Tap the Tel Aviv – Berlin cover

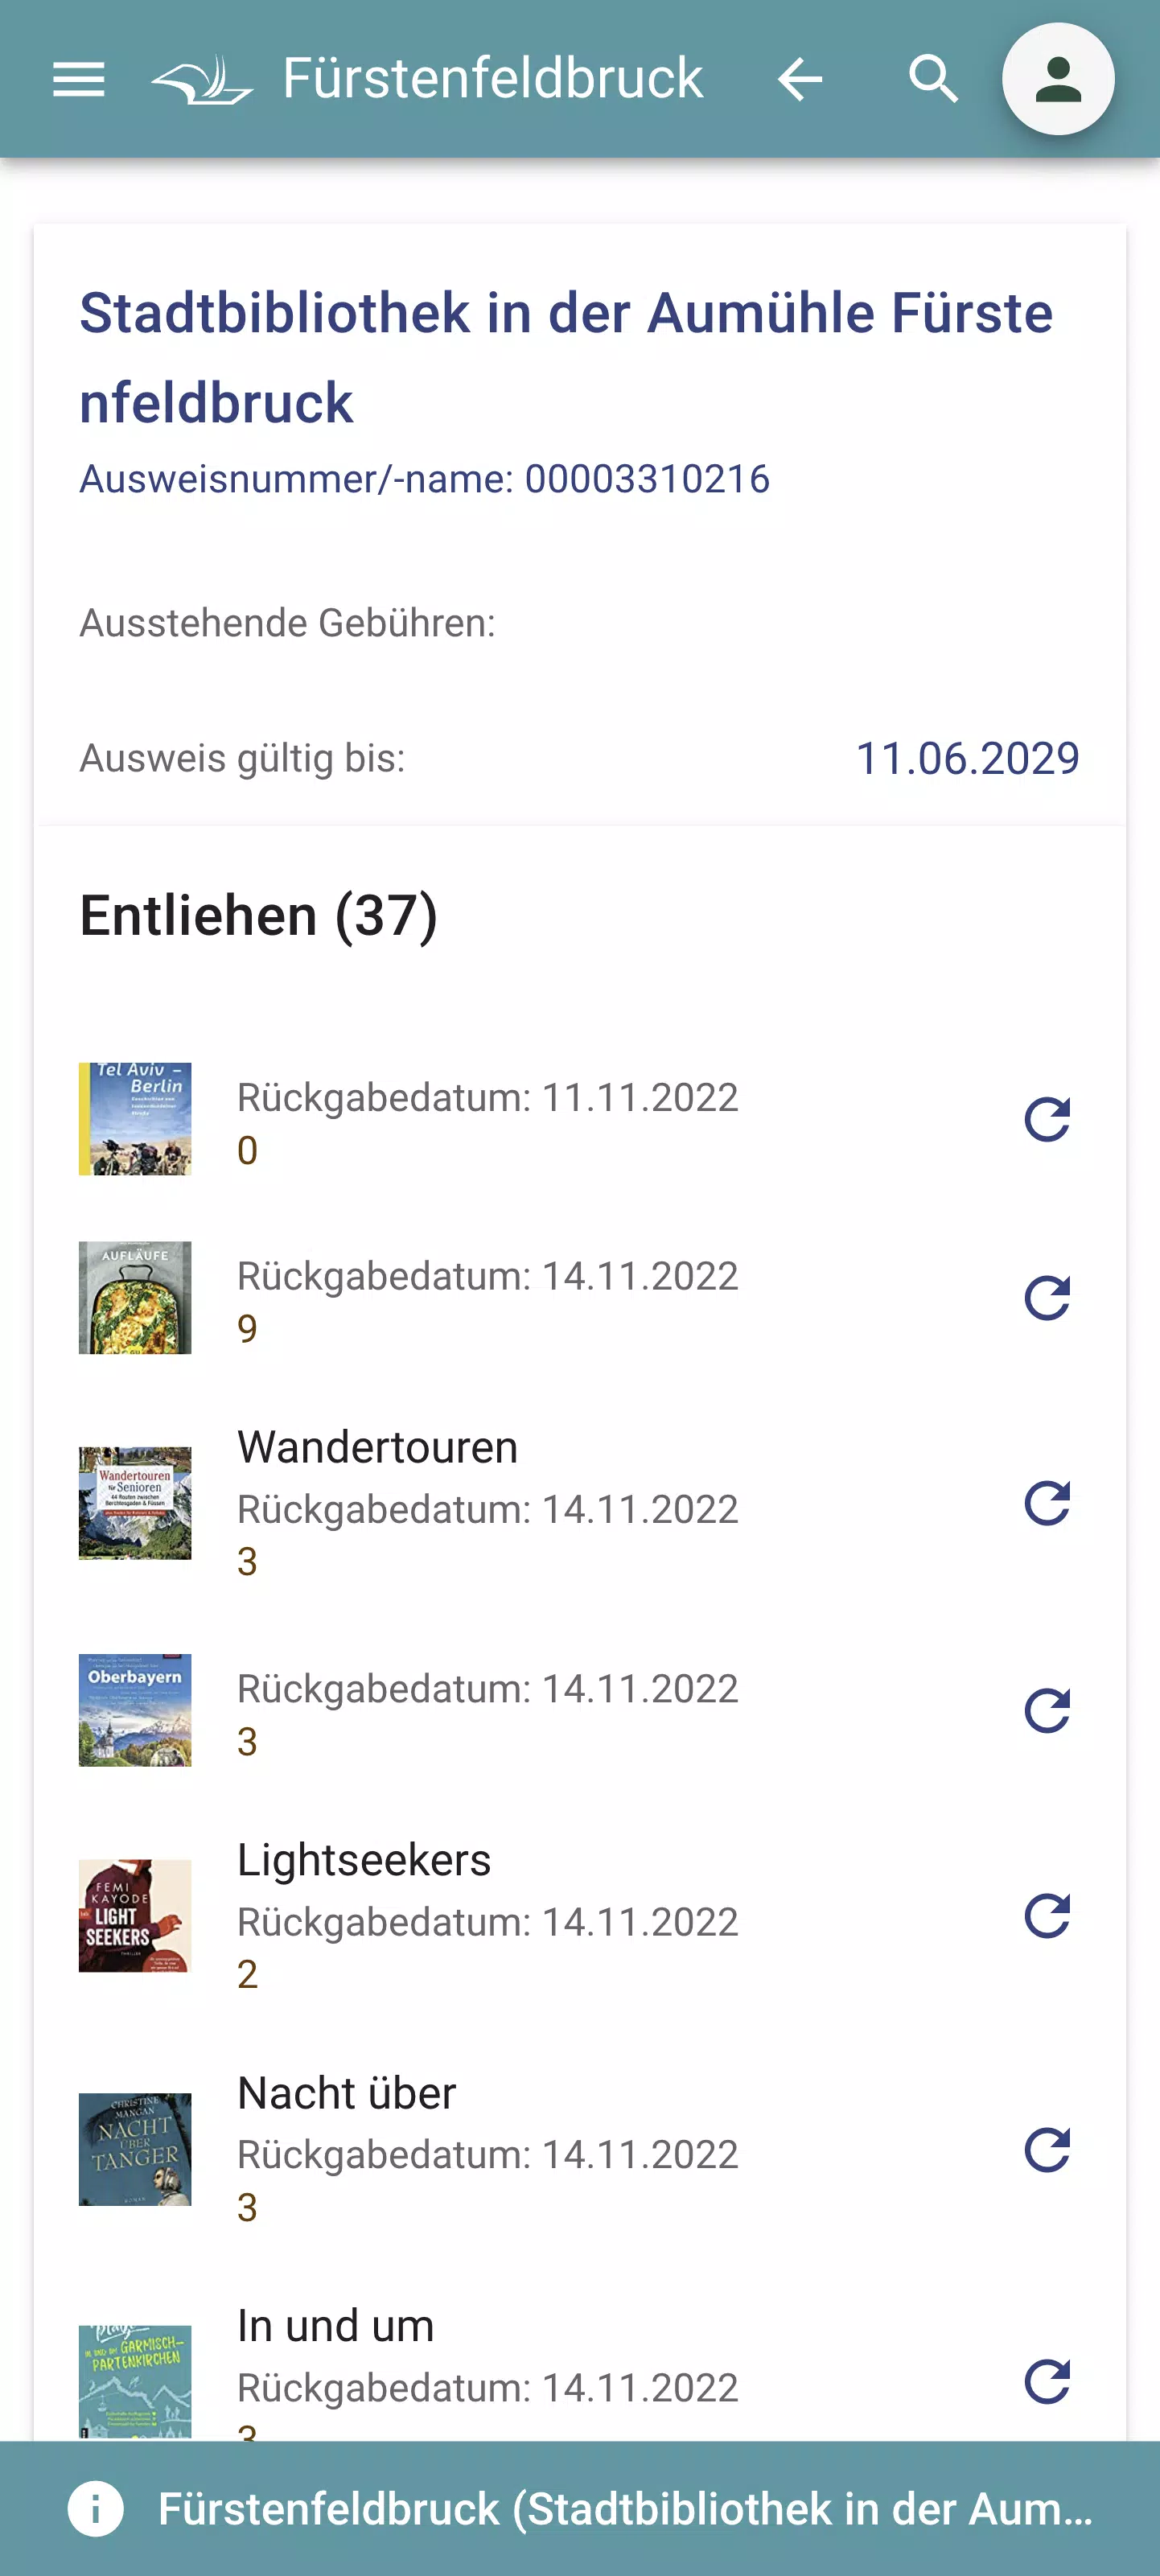(135, 1119)
